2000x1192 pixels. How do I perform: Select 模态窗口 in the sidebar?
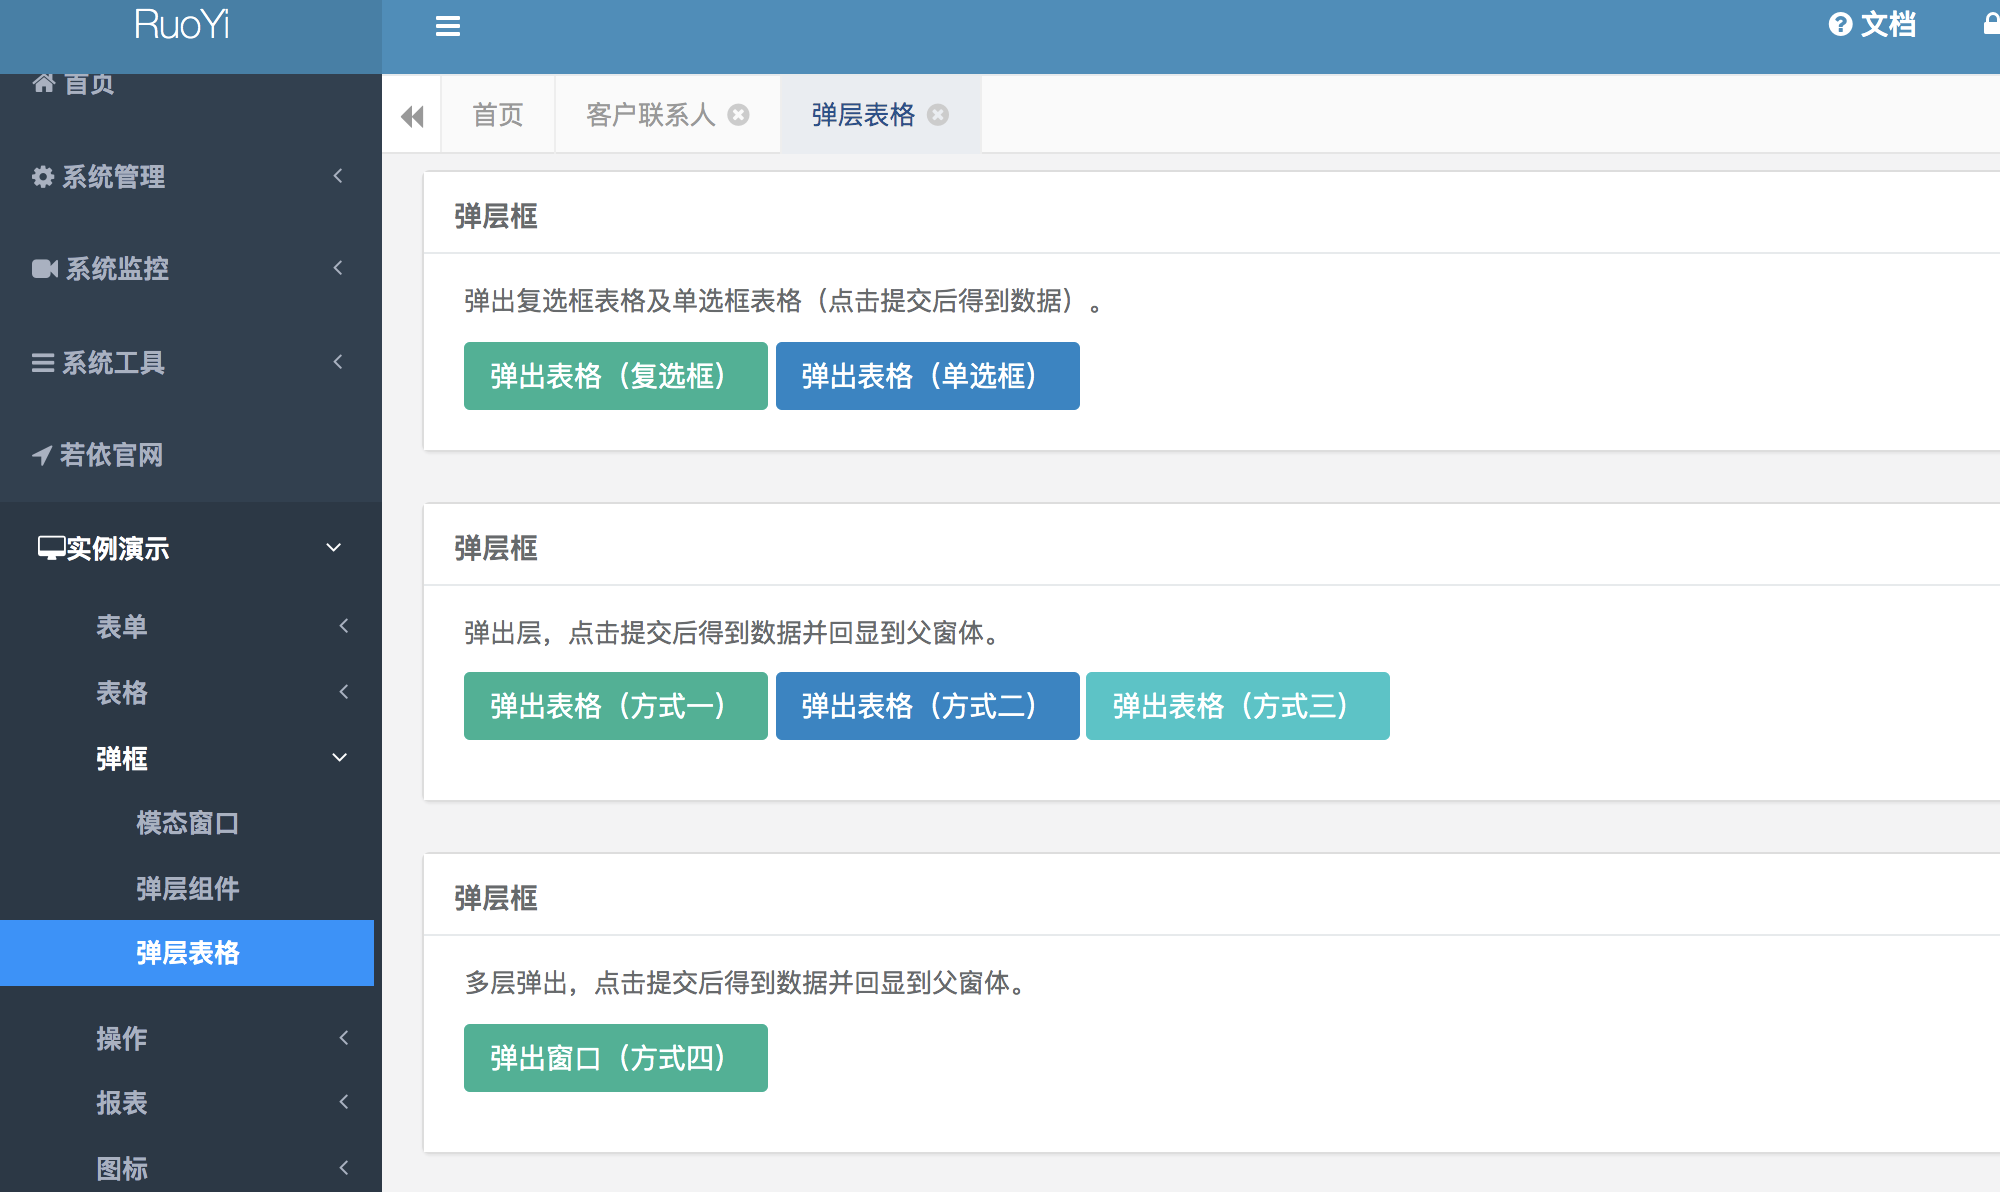click(187, 823)
